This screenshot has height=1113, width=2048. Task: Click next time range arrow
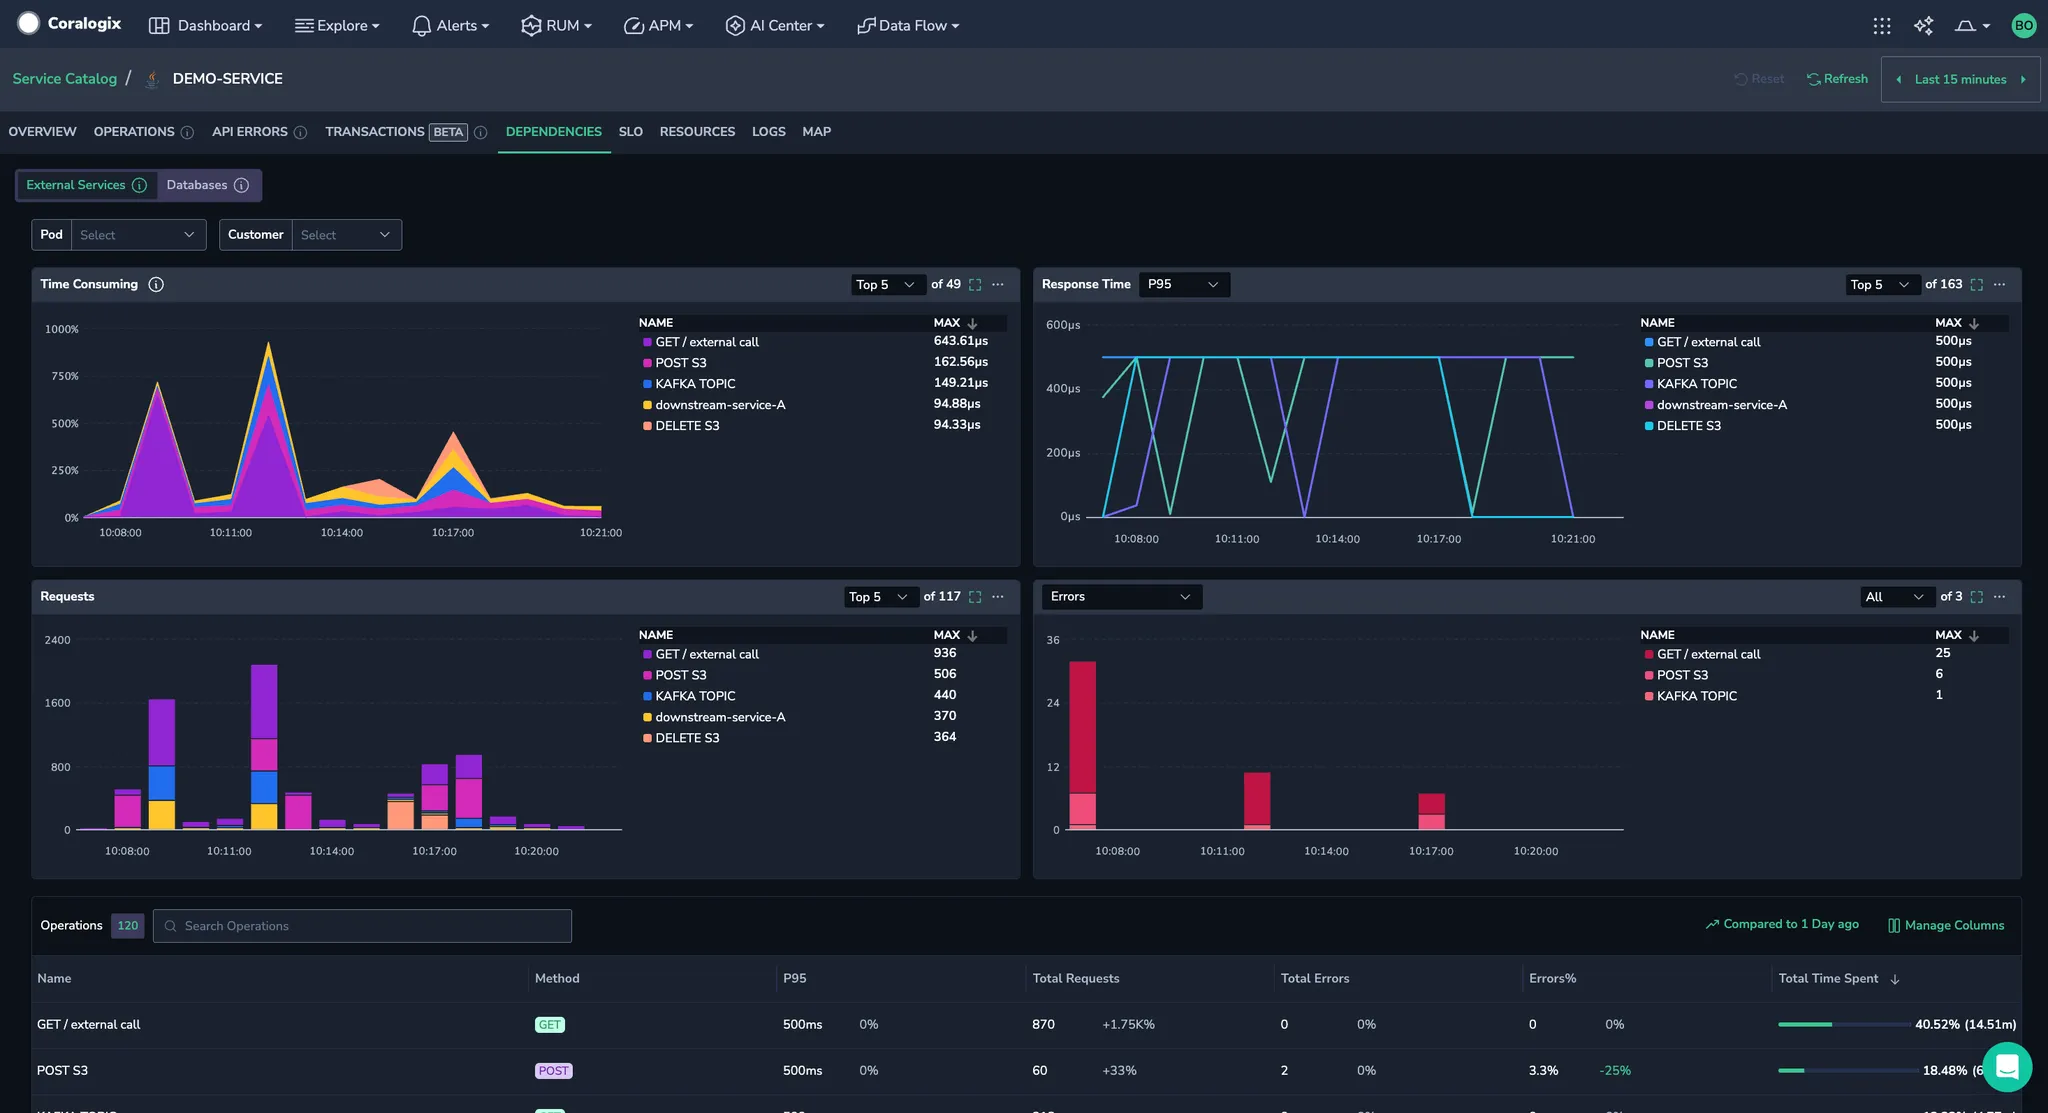[x=2023, y=80]
